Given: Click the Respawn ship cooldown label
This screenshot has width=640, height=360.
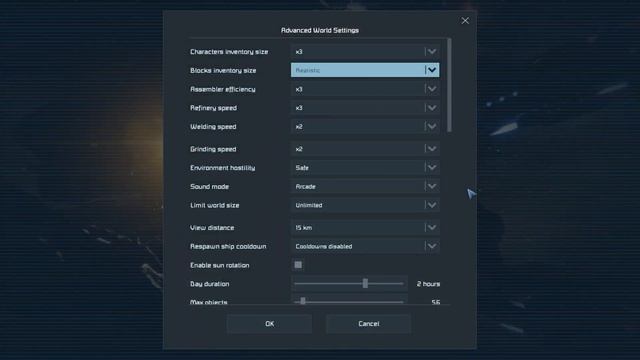Looking at the screenshot, I should 228,247.
